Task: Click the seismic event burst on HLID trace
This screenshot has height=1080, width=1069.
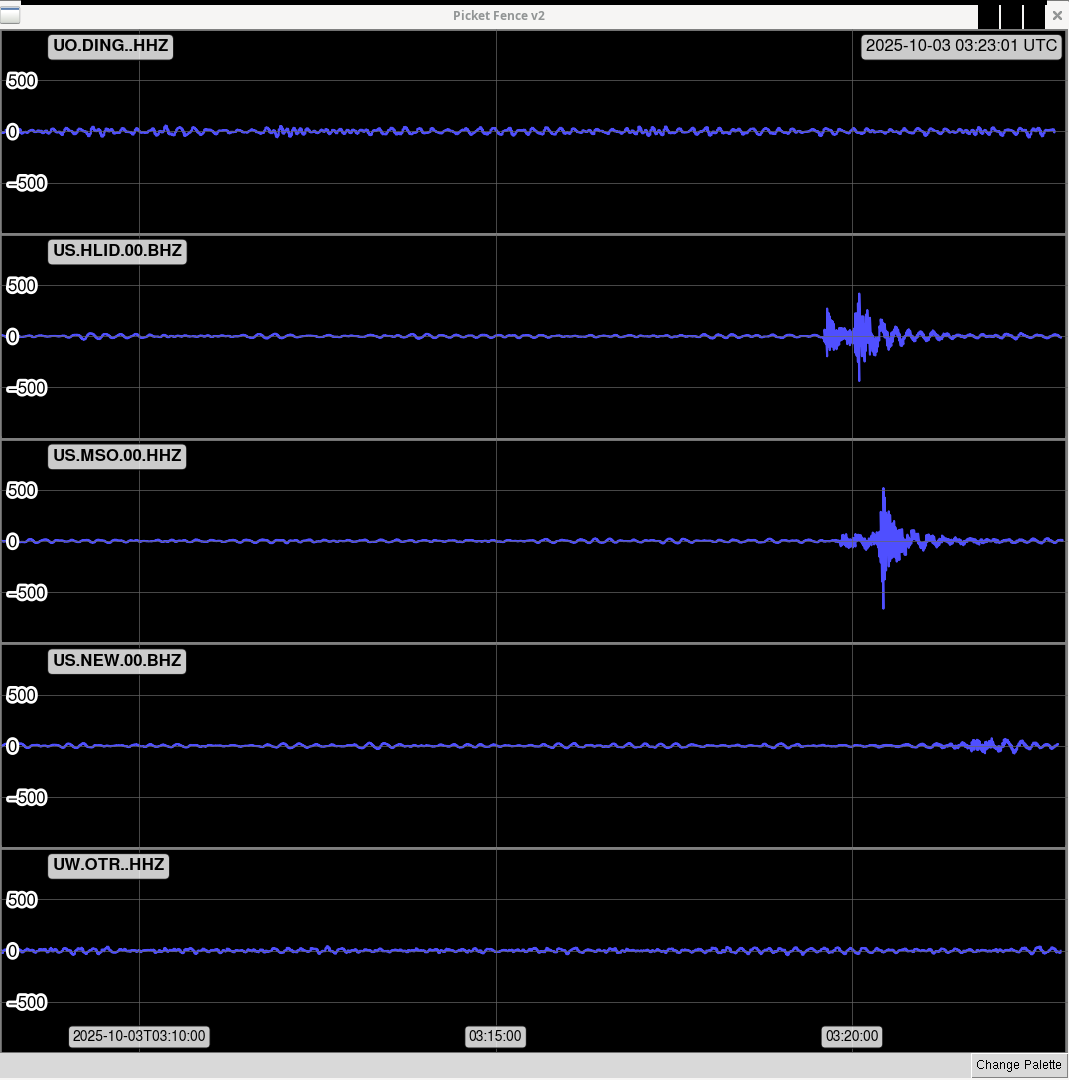Action: [x=858, y=336]
